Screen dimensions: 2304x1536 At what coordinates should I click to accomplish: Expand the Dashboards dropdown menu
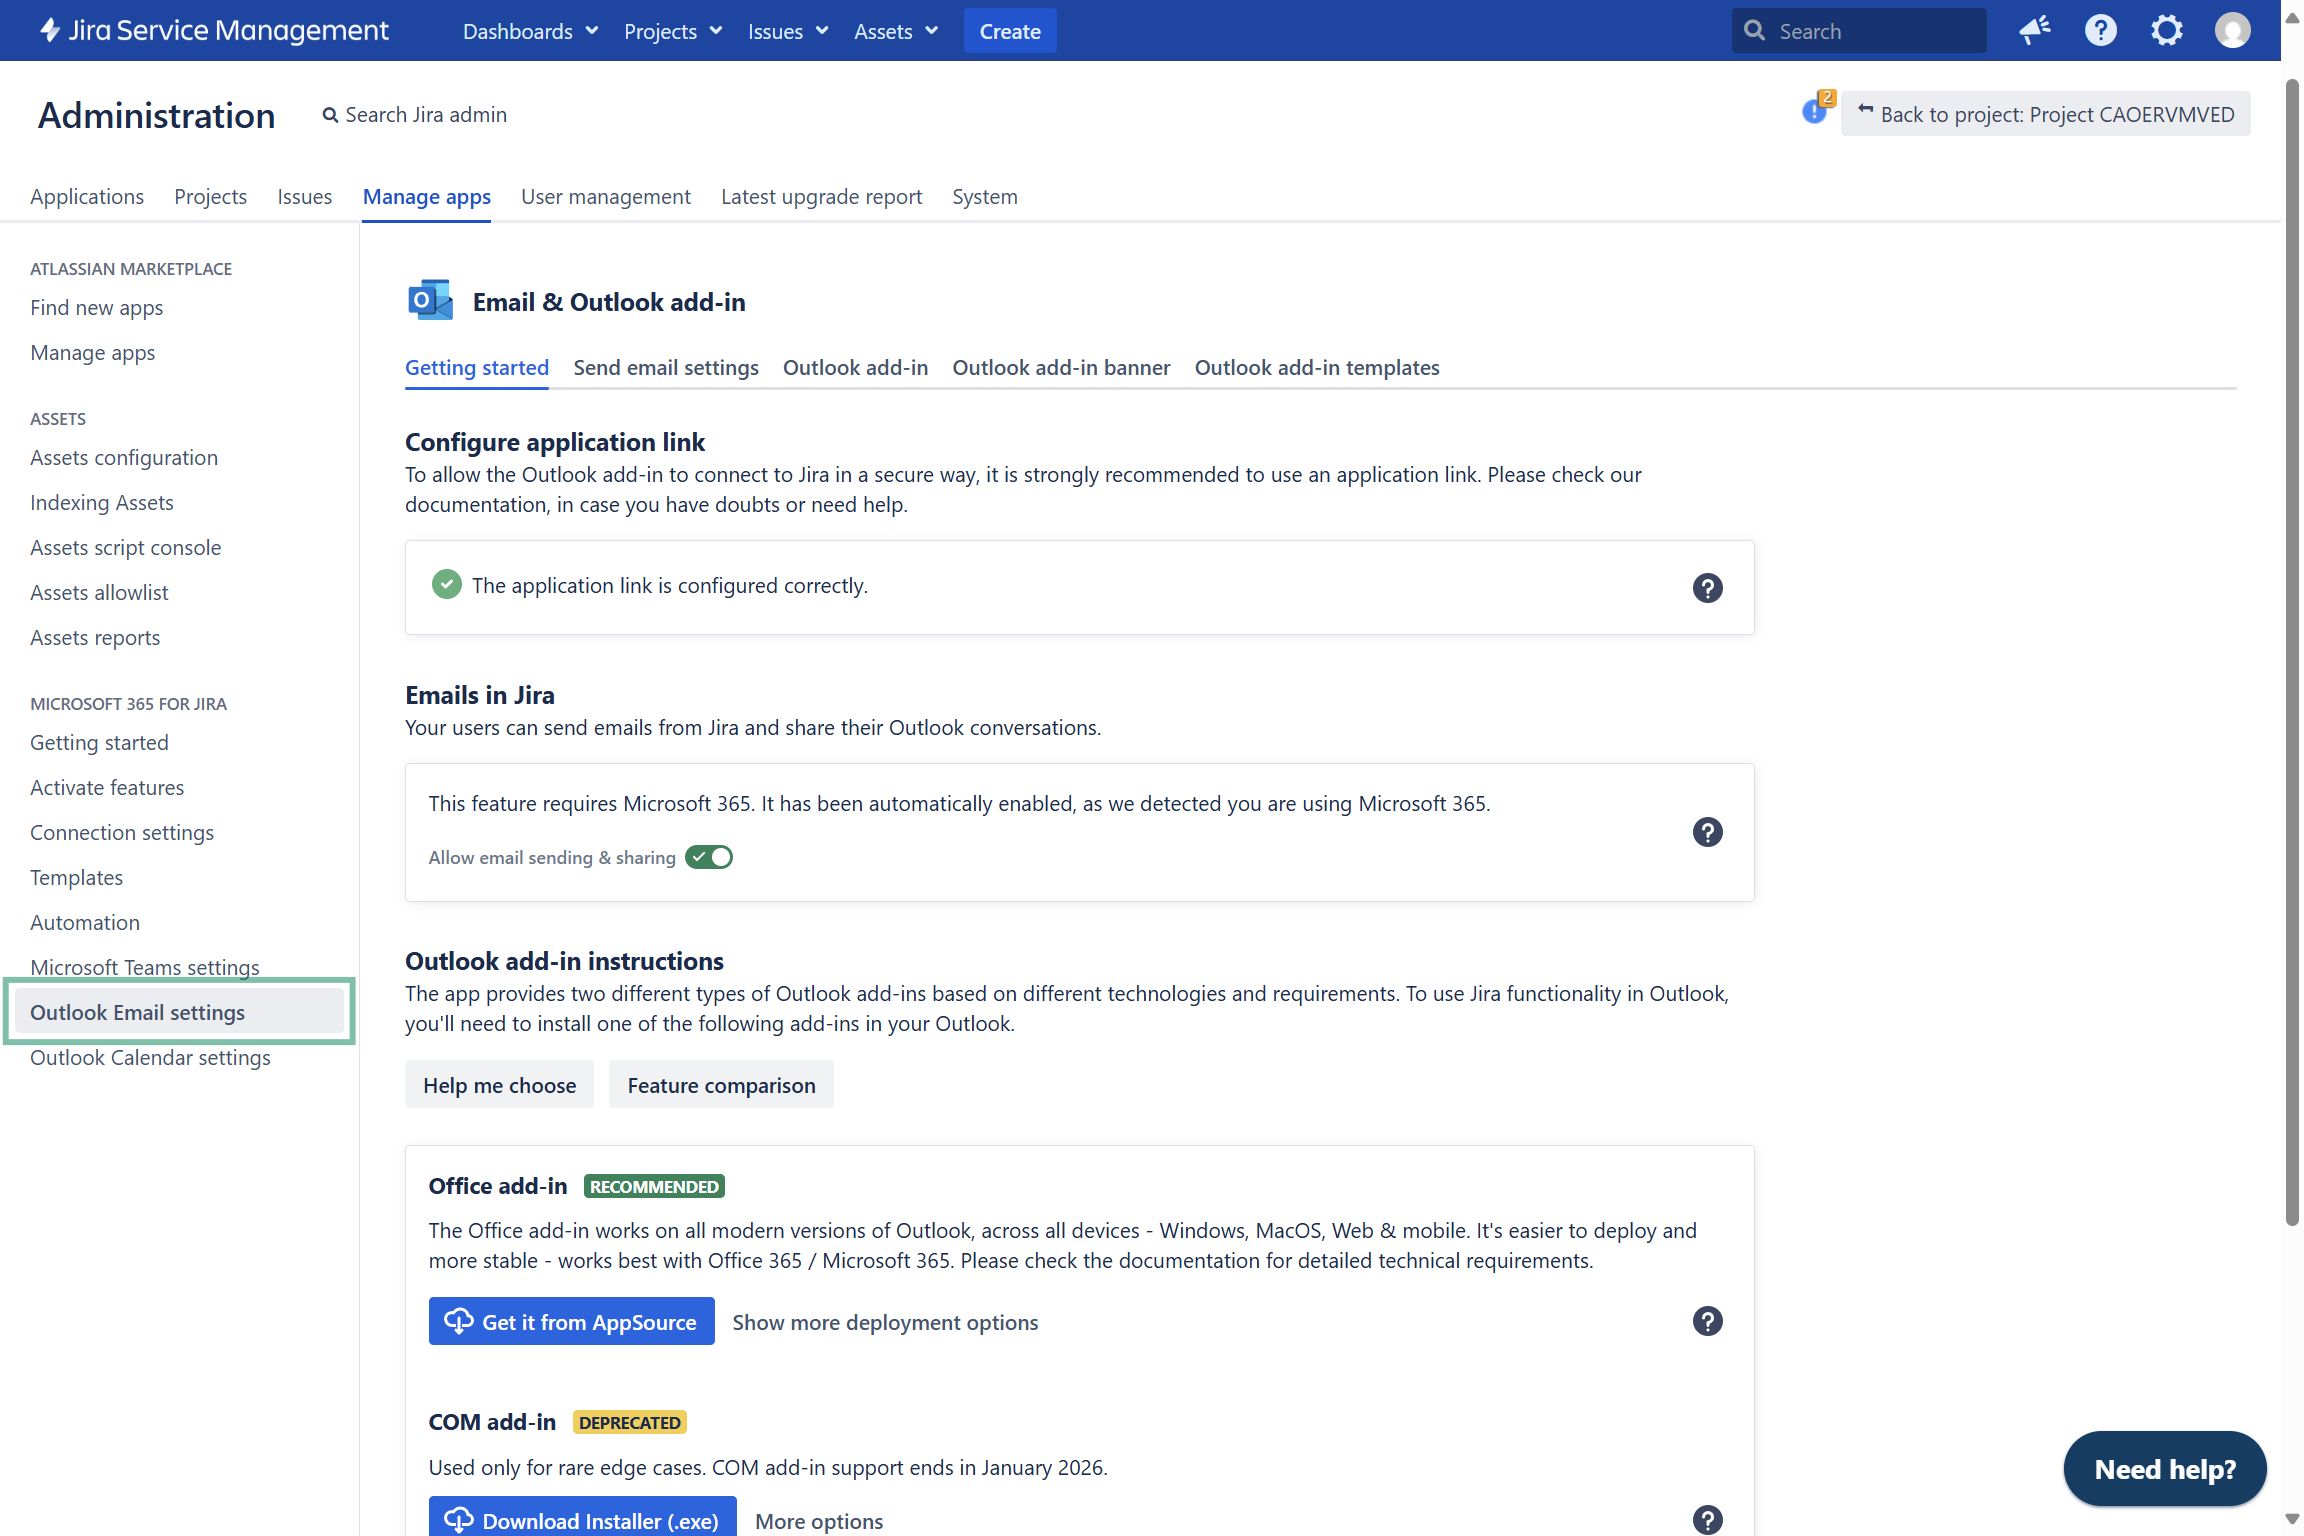(x=530, y=31)
